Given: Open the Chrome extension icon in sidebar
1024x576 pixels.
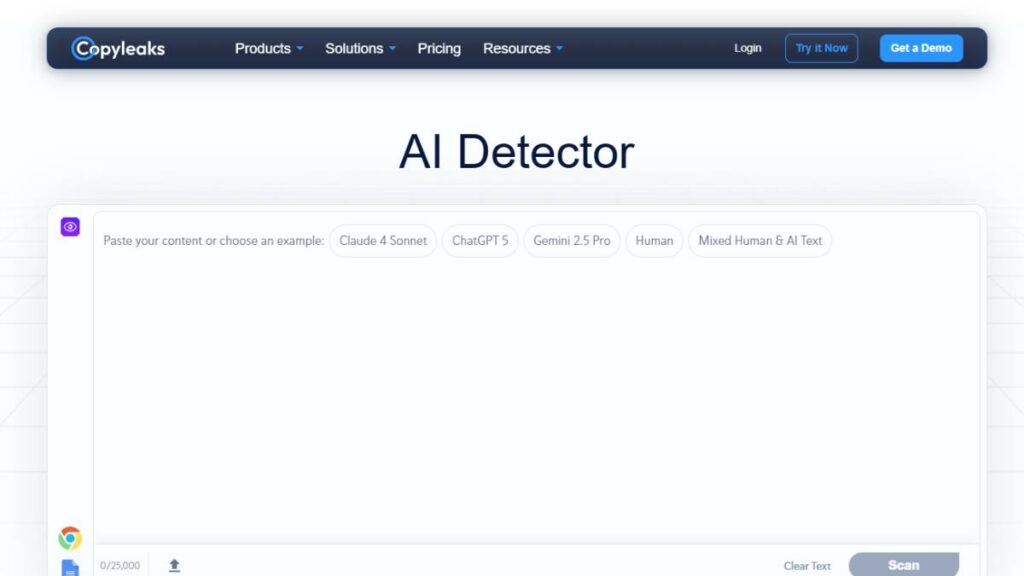Looking at the screenshot, I should (x=70, y=538).
